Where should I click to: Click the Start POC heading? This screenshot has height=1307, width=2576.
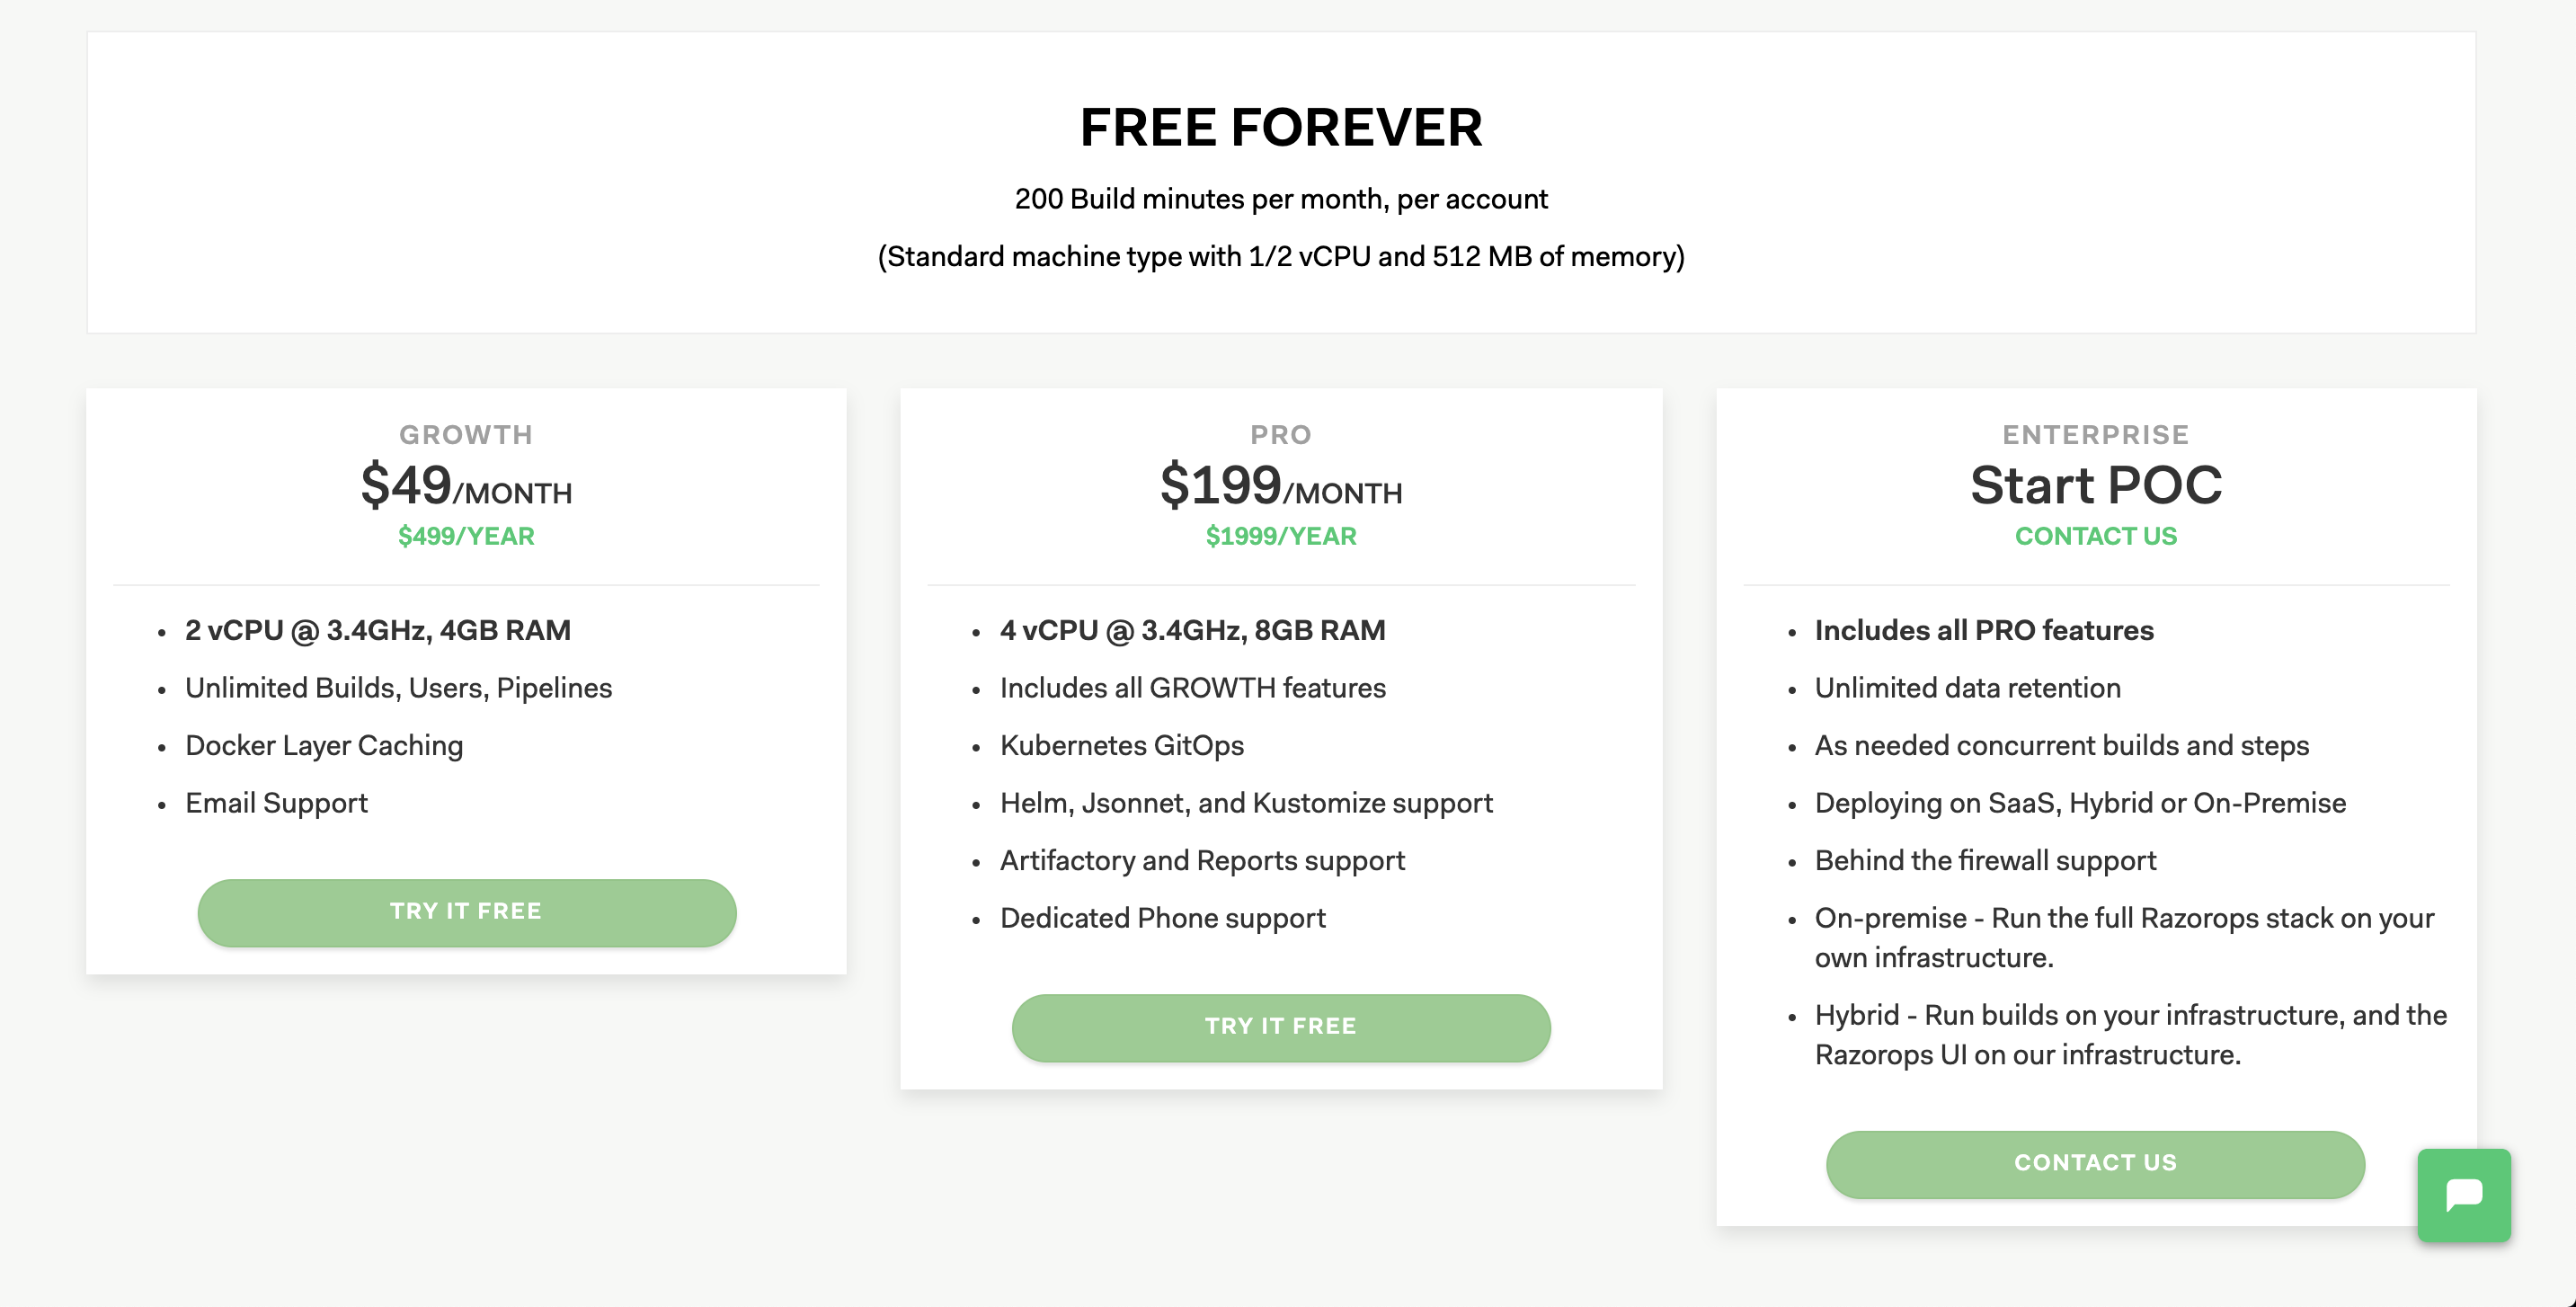pyautogui.click(x=2095, y=486)
